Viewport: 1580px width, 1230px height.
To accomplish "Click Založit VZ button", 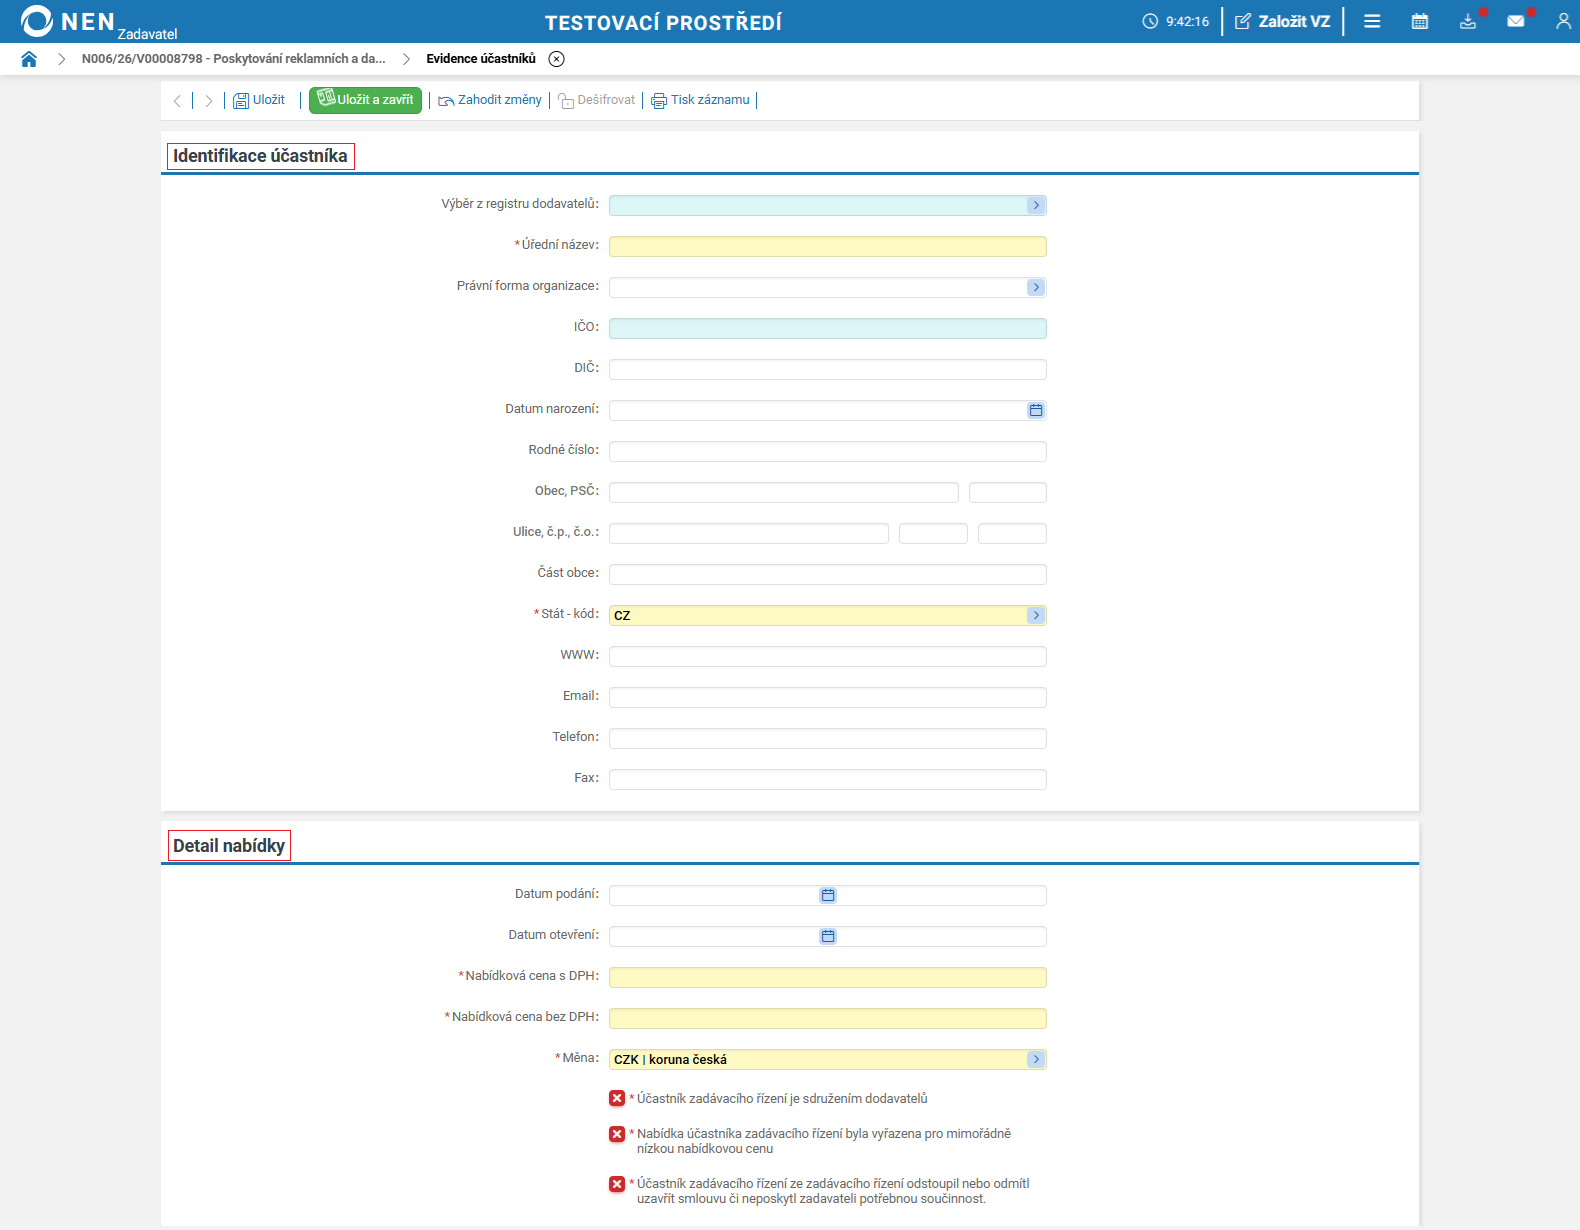I will point(1283,21).
